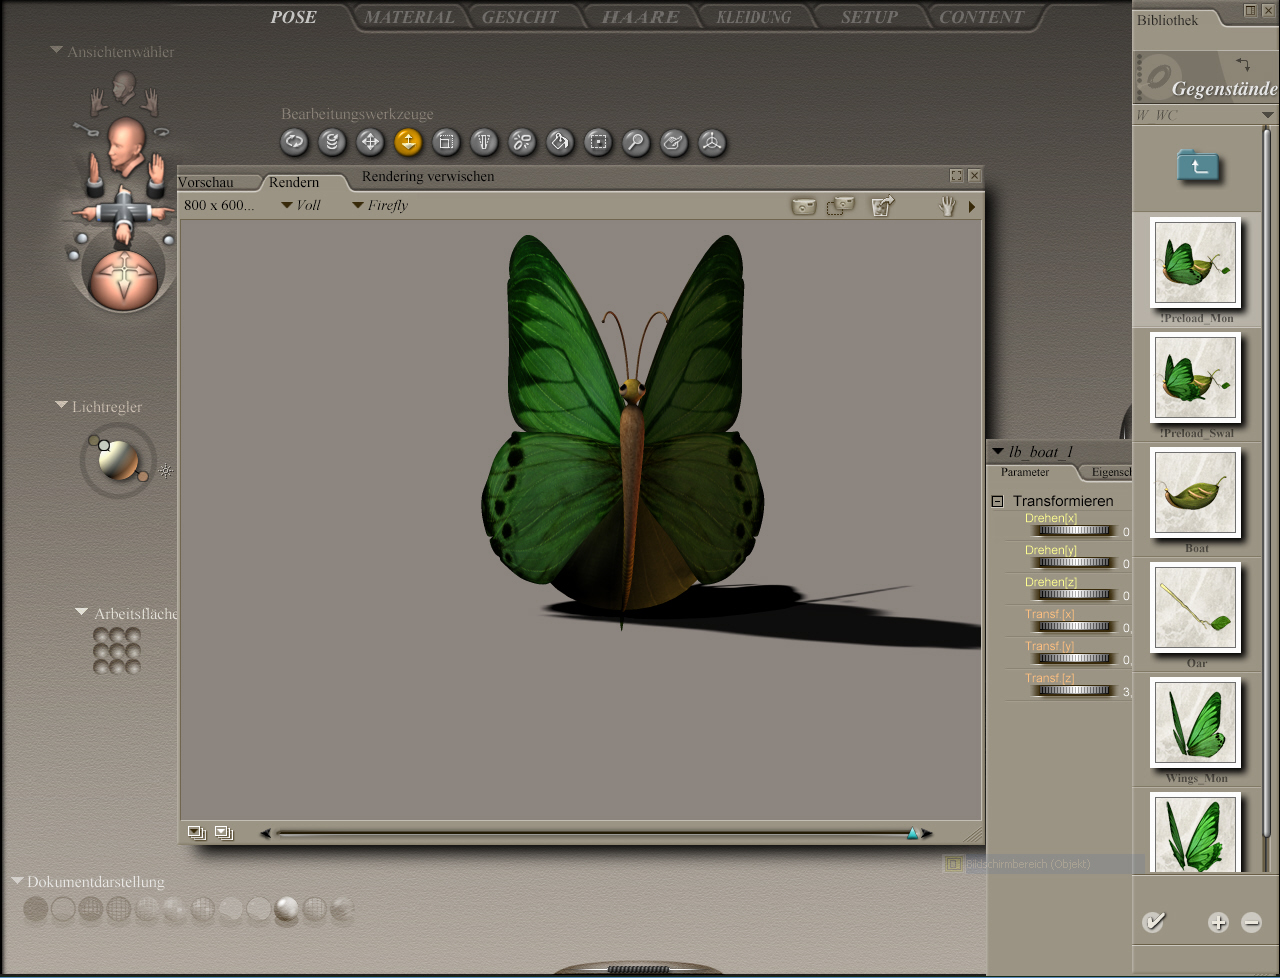Open the Voll render quality dropdown
The width and height of the screenshot is (1280, 978).
301,206
